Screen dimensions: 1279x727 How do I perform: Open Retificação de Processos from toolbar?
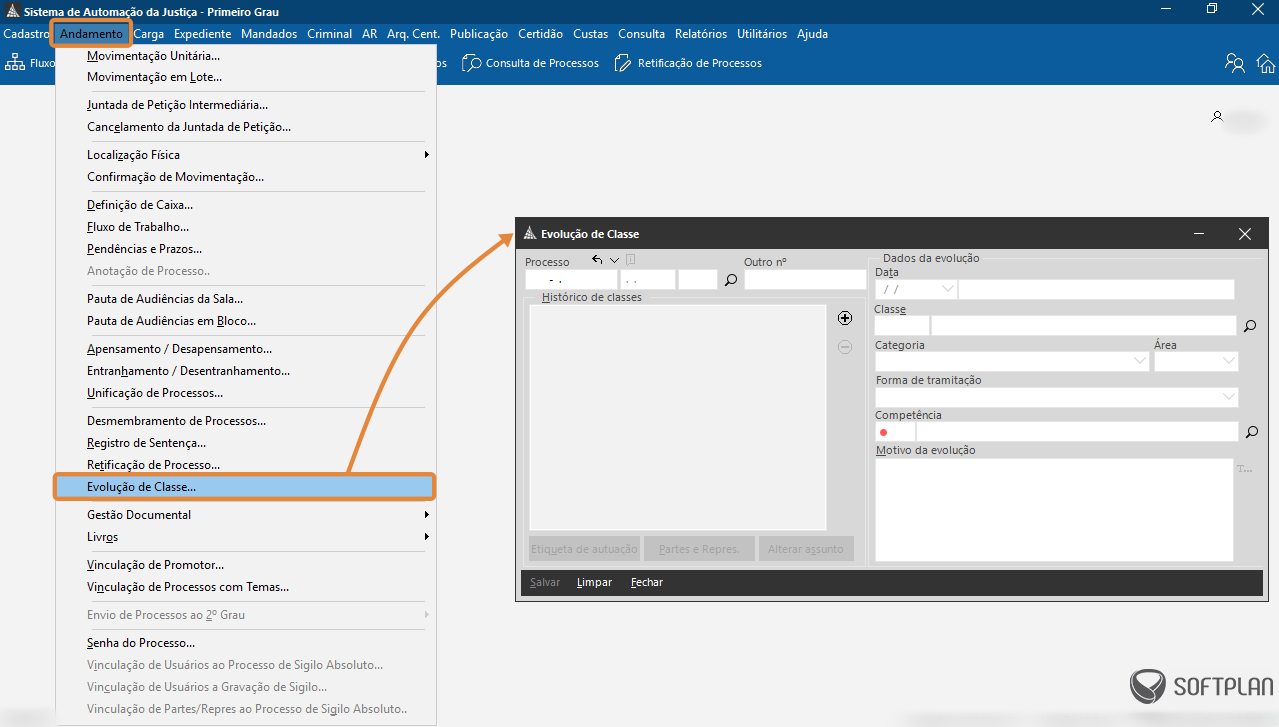pos(686,63)
